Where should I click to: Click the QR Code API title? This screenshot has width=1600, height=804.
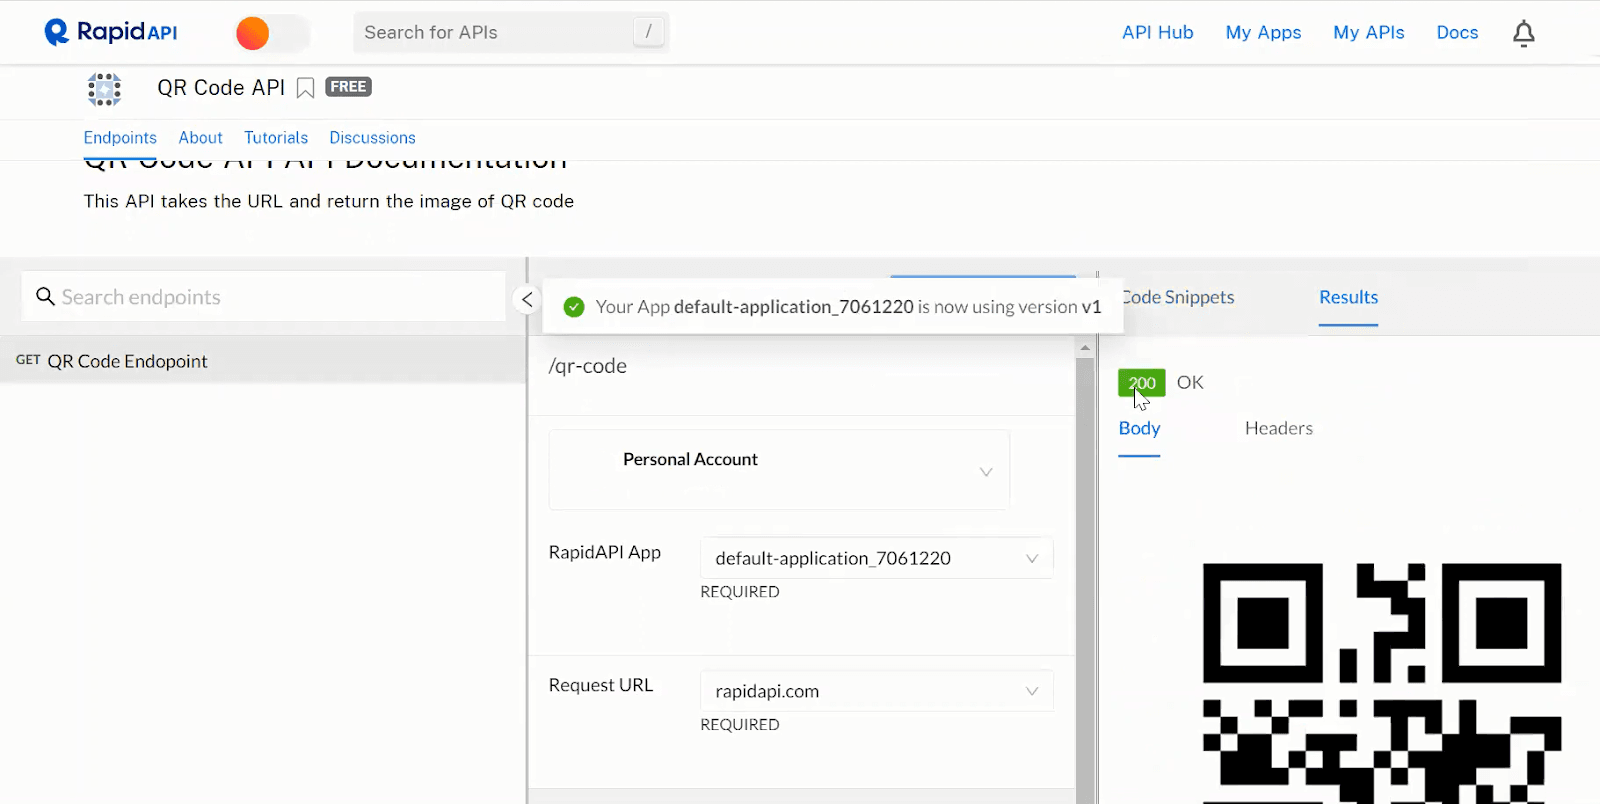pyautogui.click(x=221, y=88)
